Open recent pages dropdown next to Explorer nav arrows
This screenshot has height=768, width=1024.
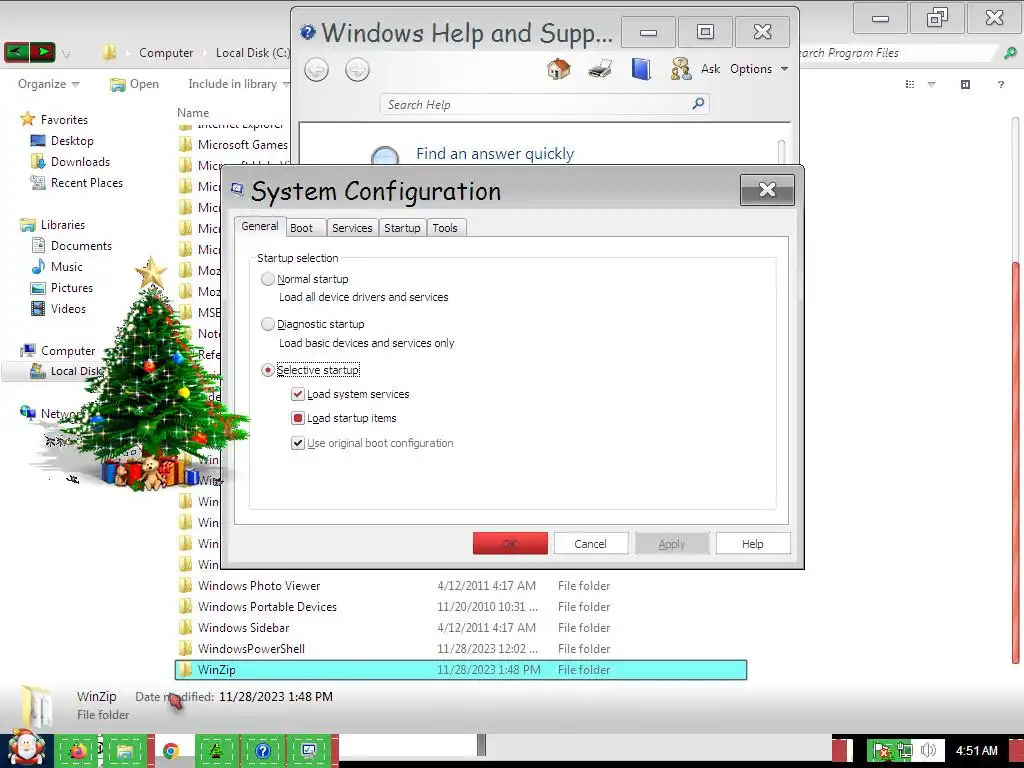pyautogui.click(x=66, y=54)
